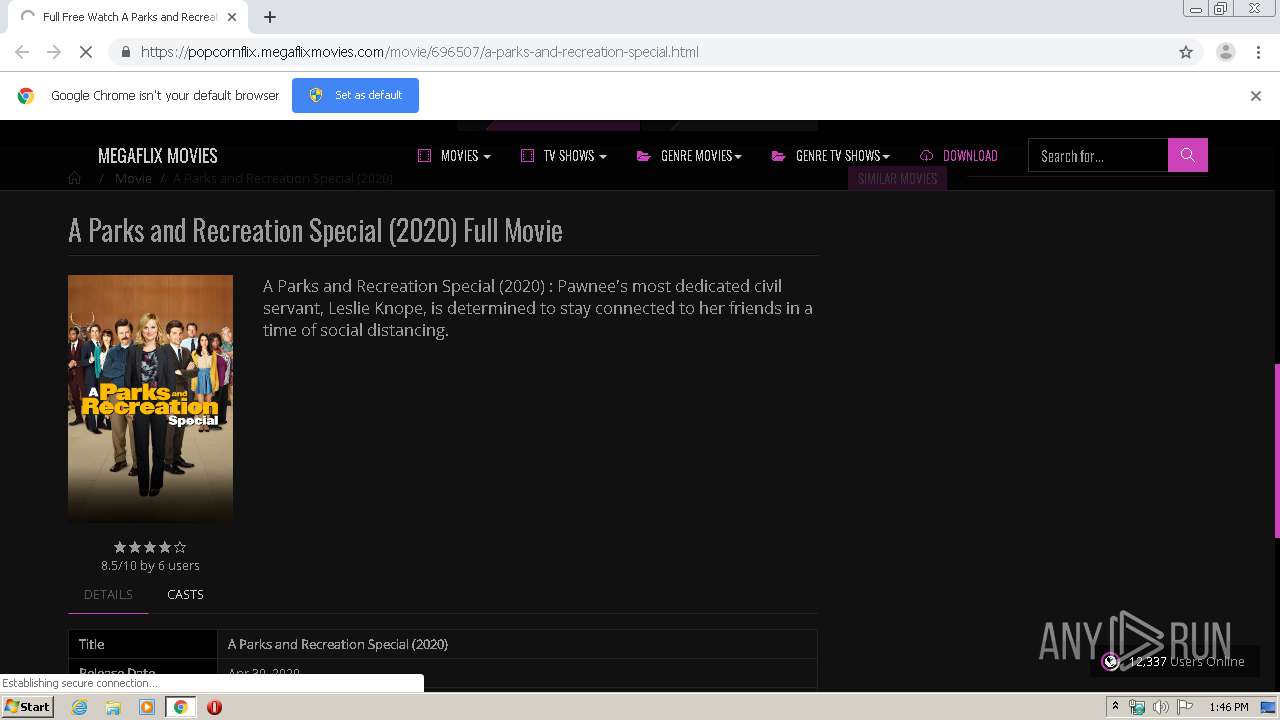This screenshot has height=720, width=1280.
Task: Switch to the CASTS tab
Action: click(x=185, y=594)
